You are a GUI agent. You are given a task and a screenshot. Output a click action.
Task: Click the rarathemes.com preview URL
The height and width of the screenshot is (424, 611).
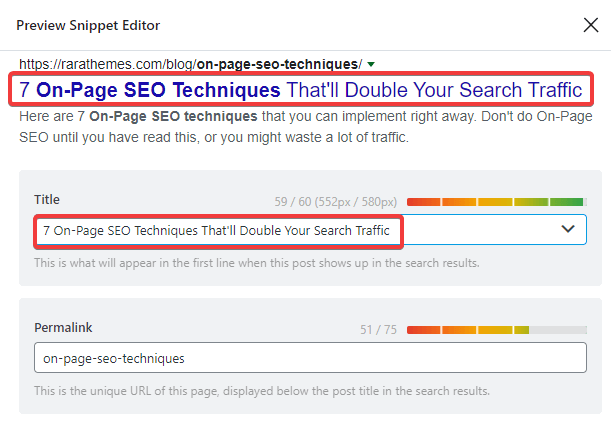point(190,64)
